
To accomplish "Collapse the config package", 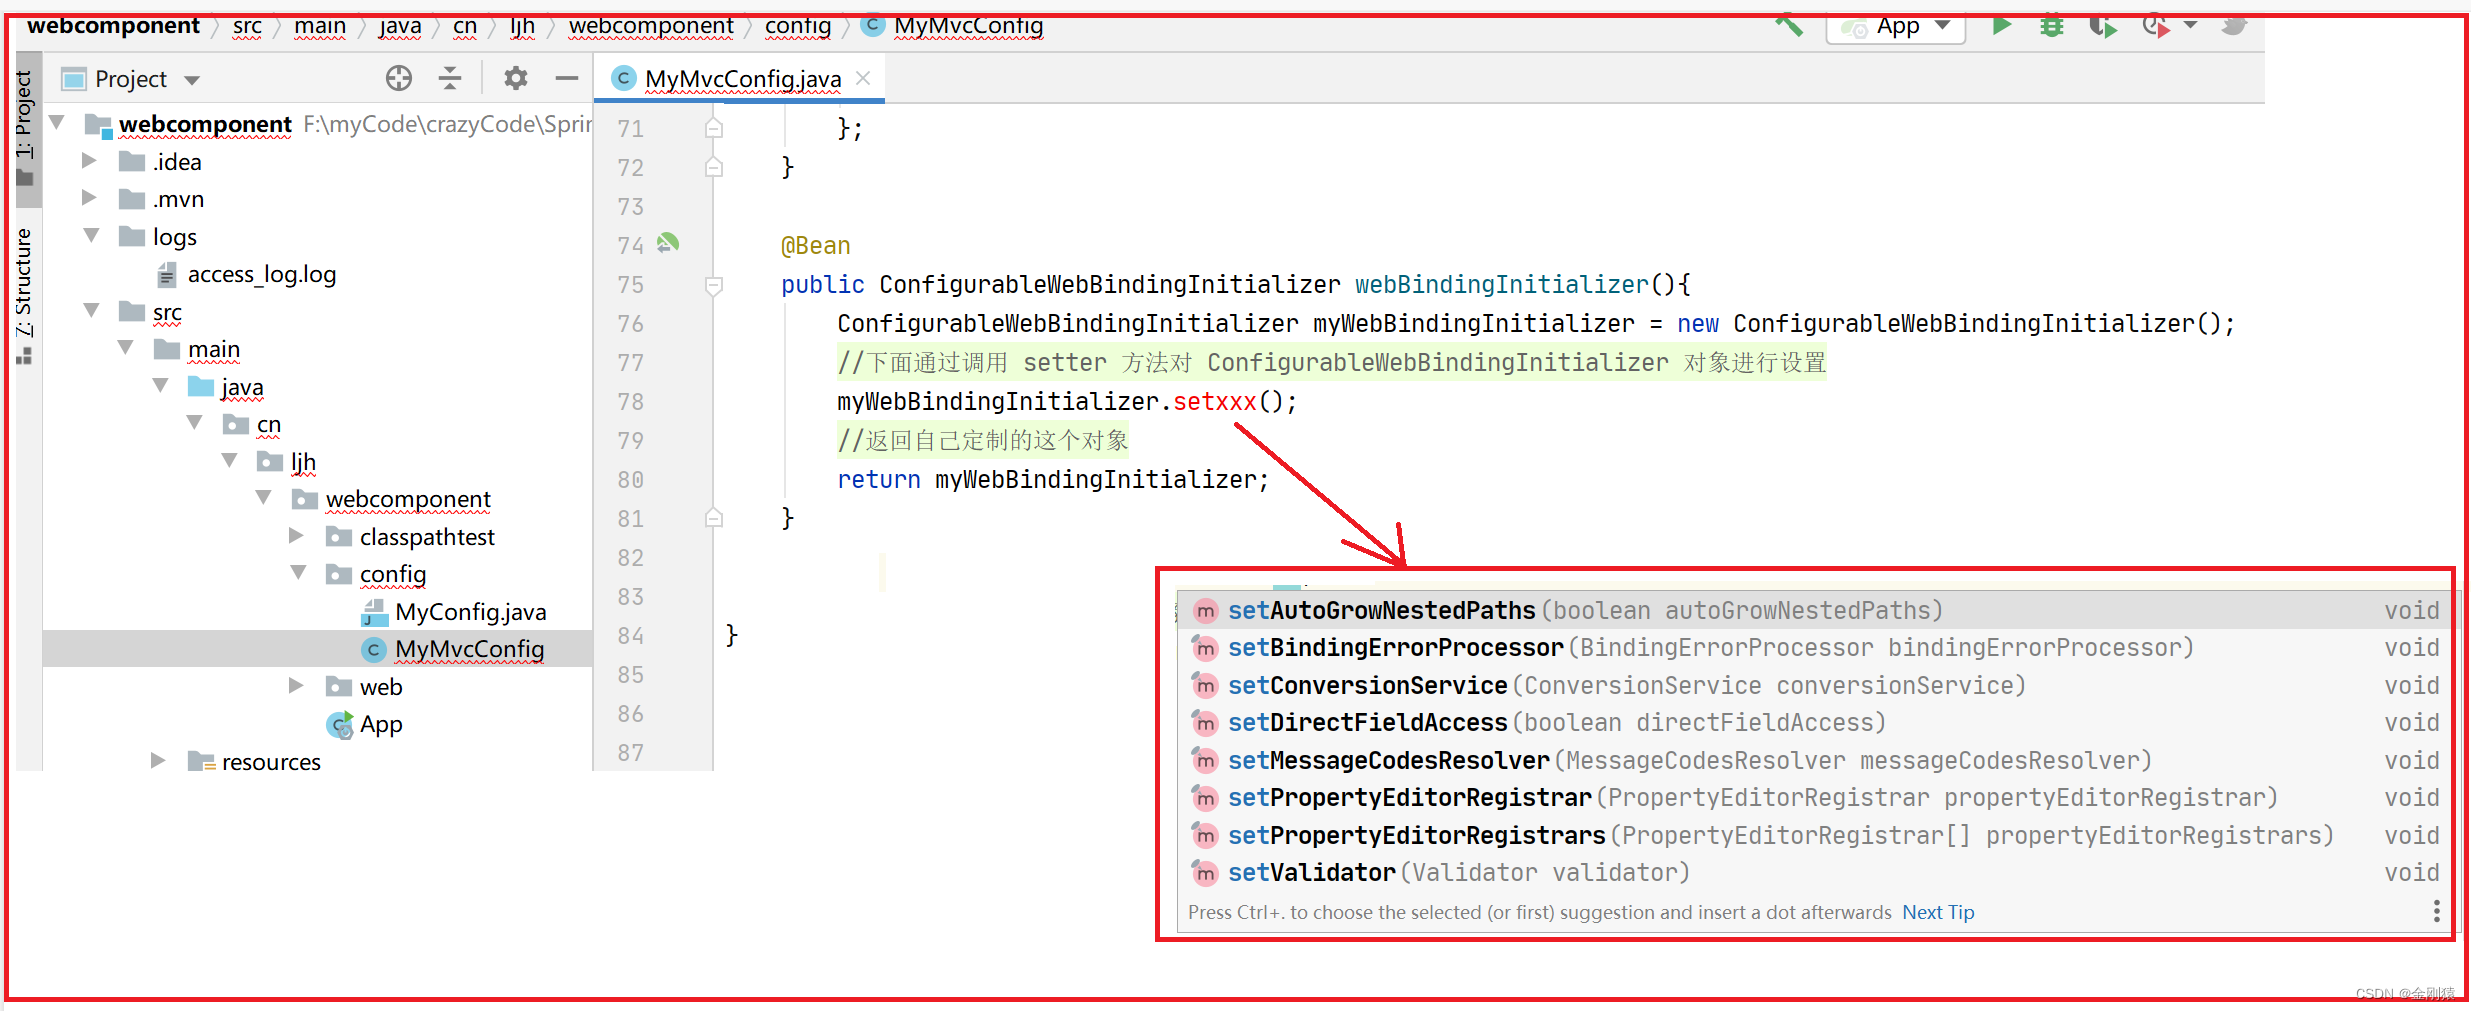I will click(298, 573).
